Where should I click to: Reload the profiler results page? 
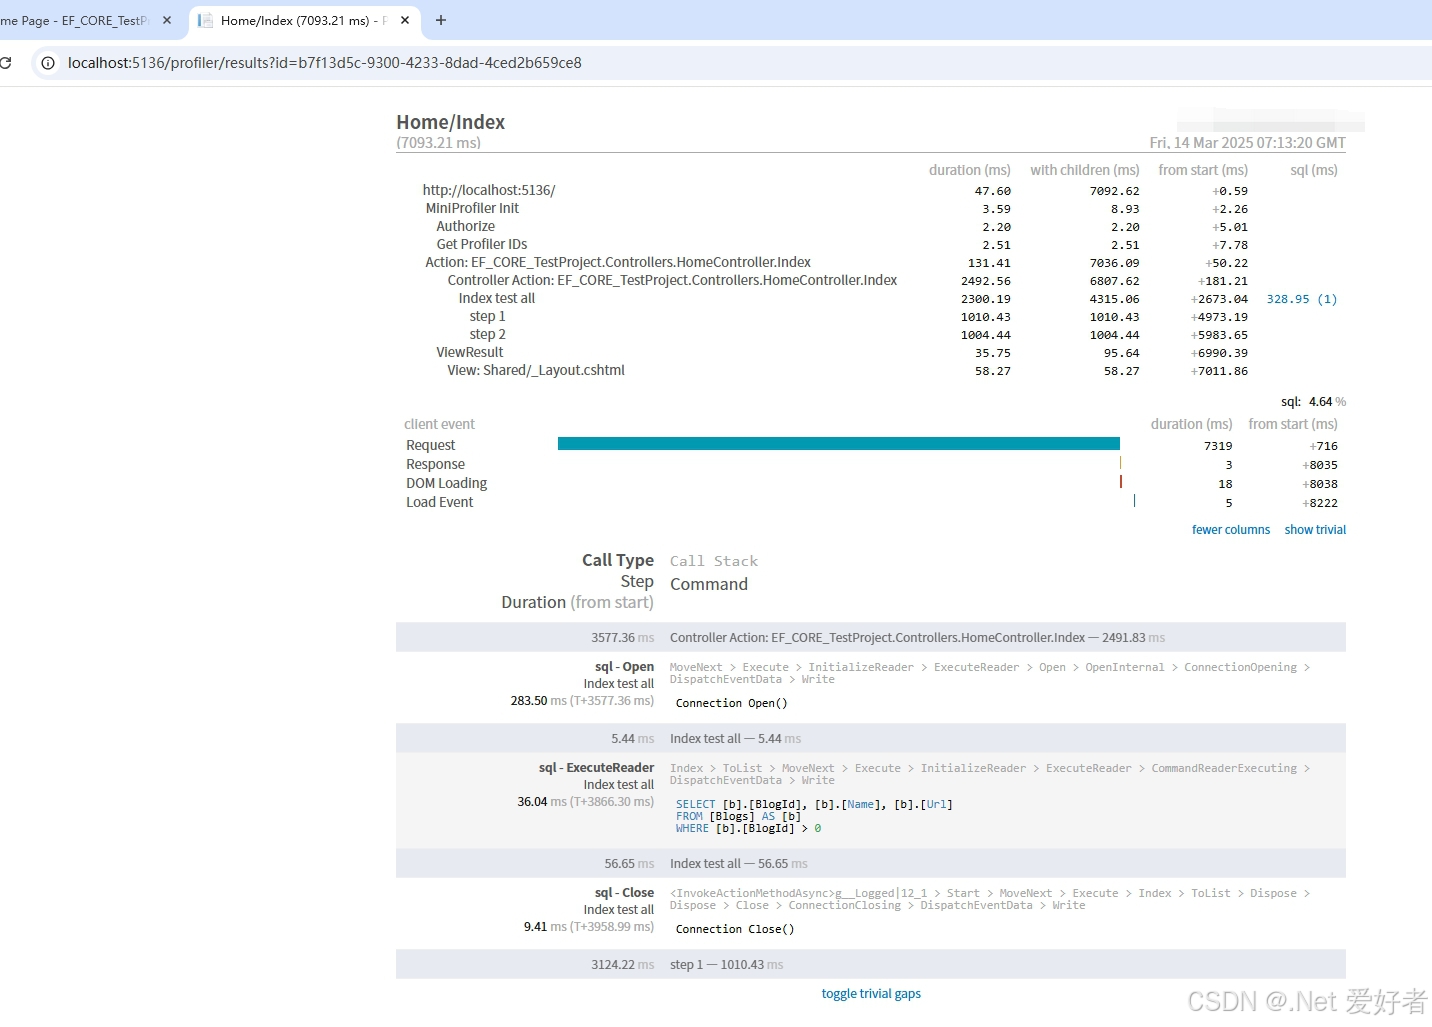pyautogui.click(x=8, y=62)
